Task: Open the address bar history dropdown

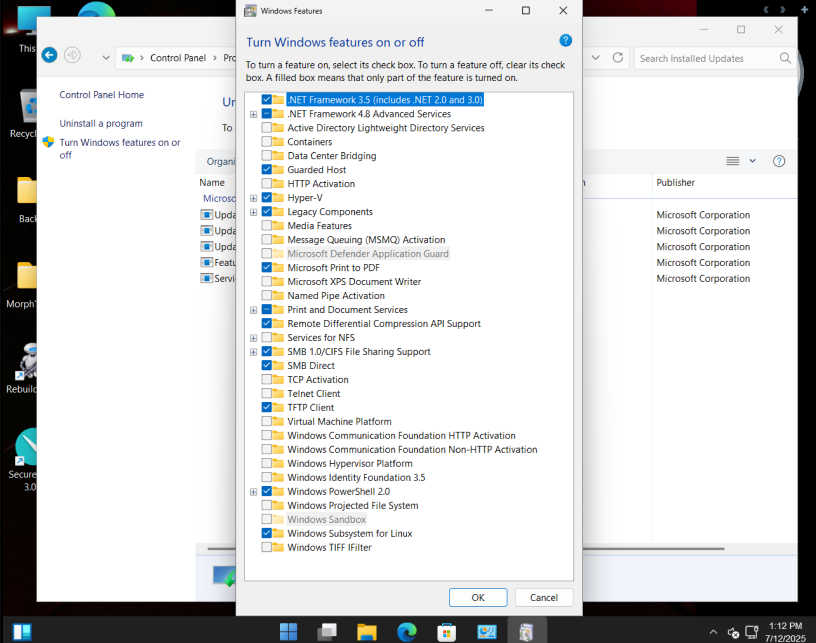Action: (596, 58)
